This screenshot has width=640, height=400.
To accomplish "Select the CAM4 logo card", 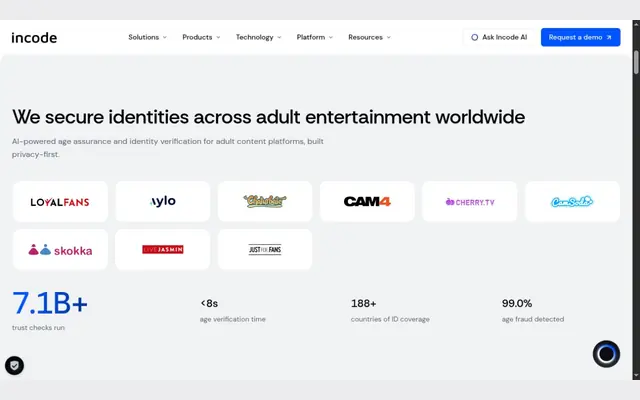I will (367, 202).
